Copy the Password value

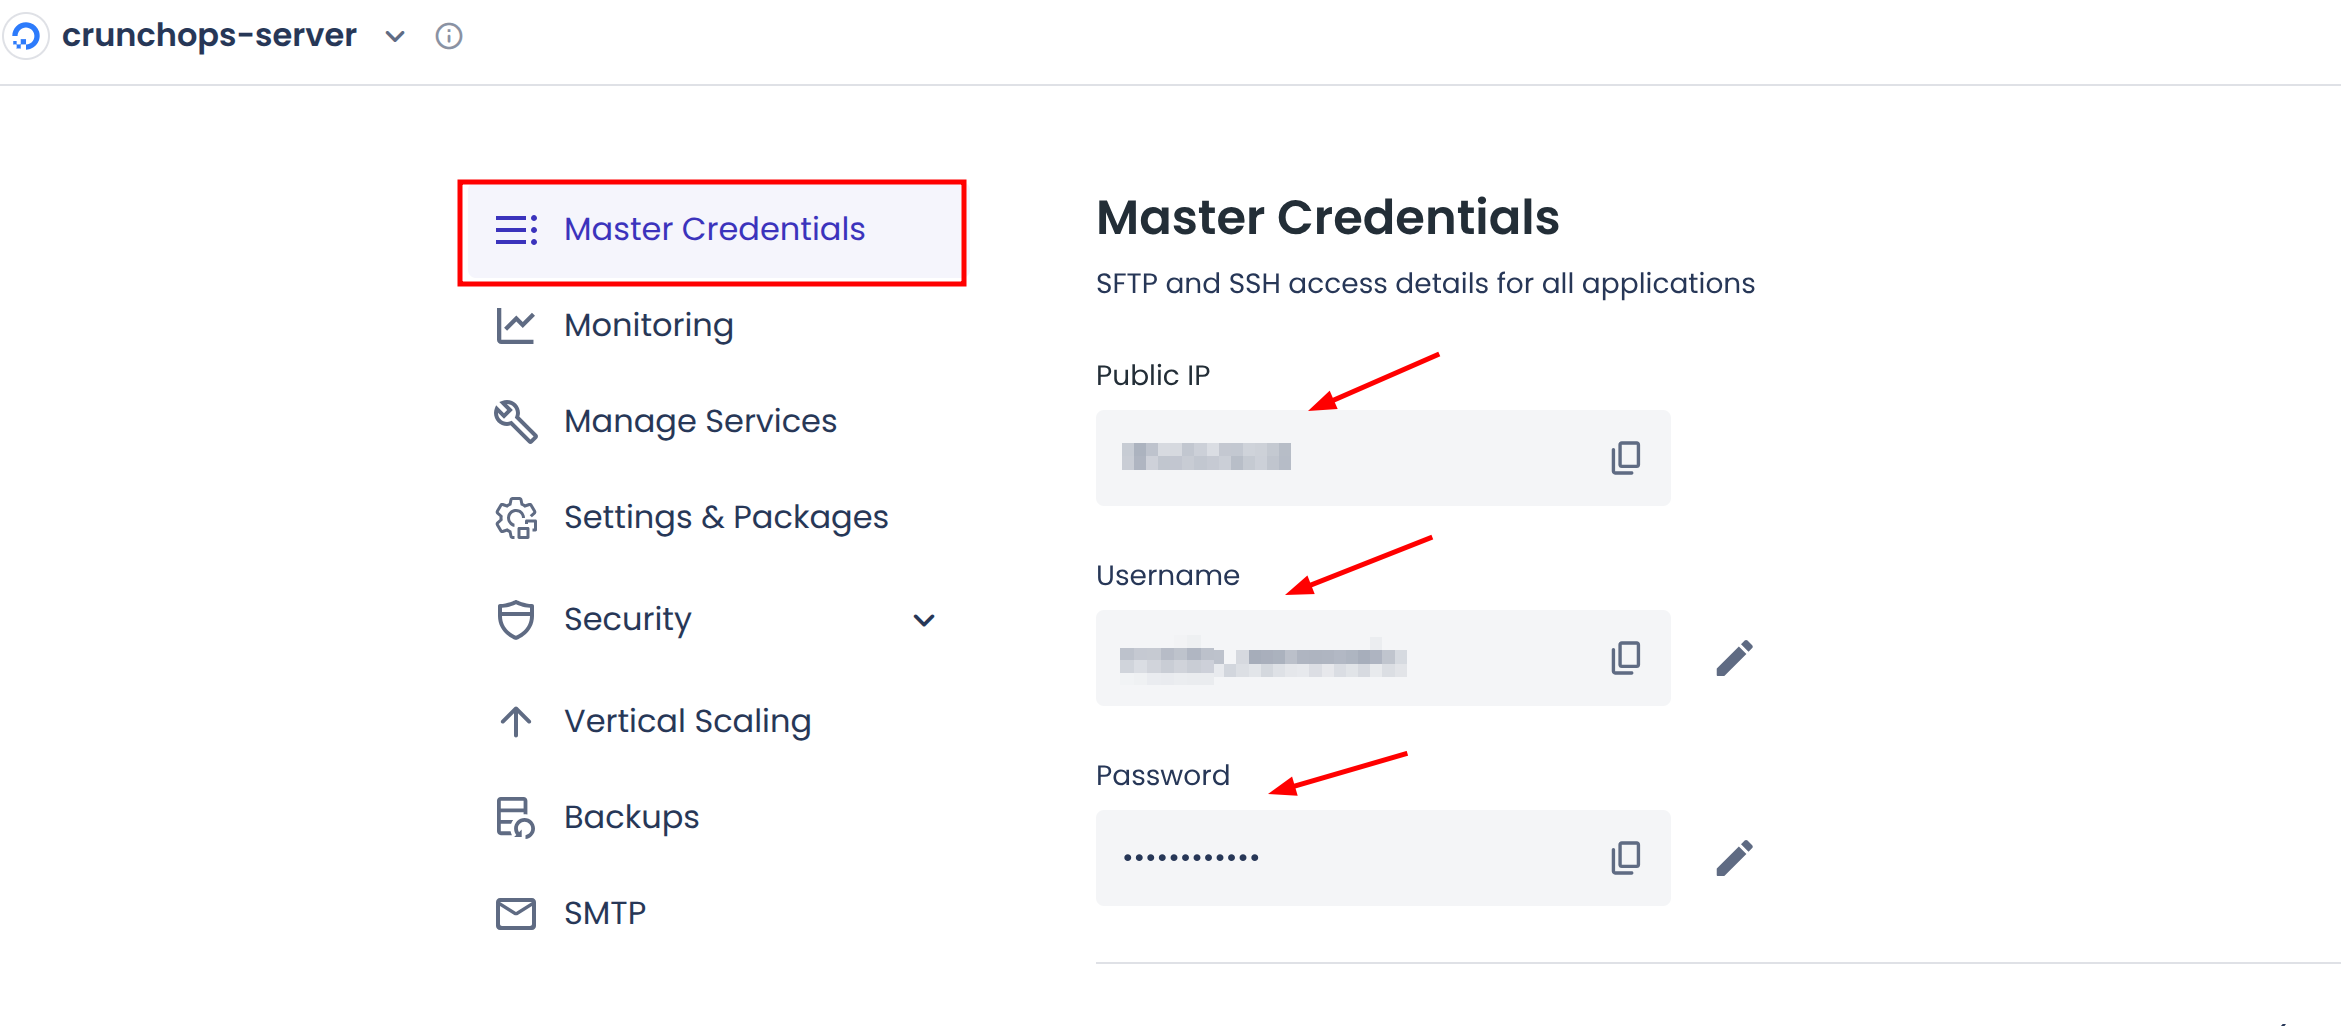click(1625, 857)
